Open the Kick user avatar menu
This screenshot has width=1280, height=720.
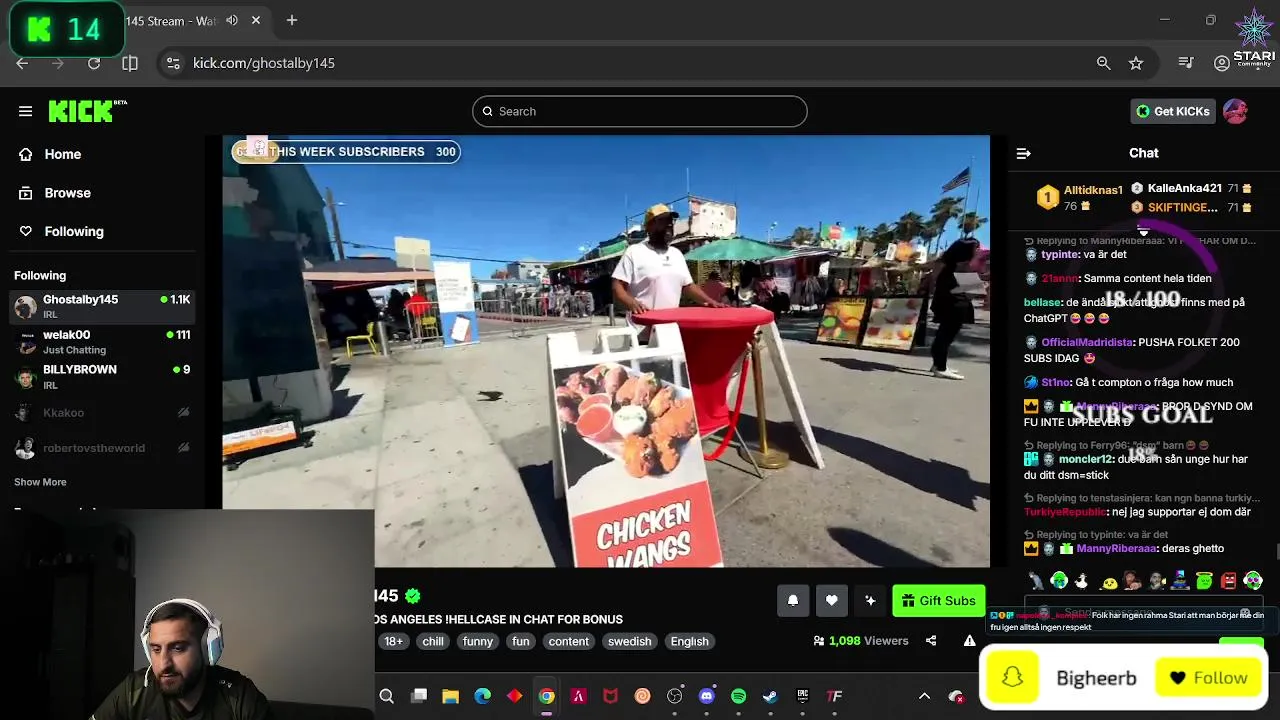pyautogui.click(x=1235, y=111)
